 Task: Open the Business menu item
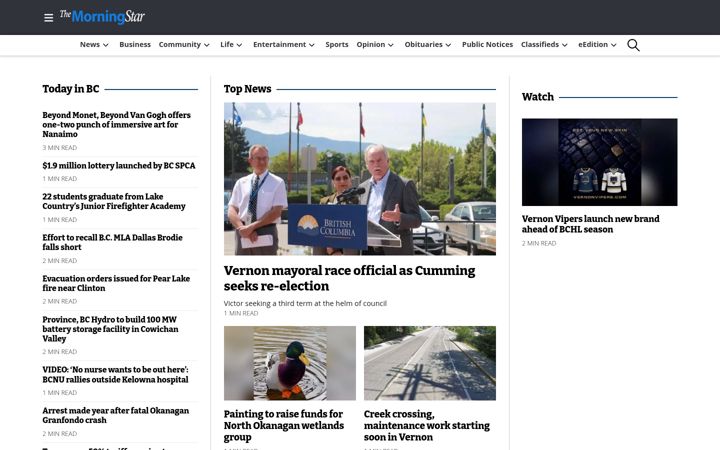coord(135,45)
